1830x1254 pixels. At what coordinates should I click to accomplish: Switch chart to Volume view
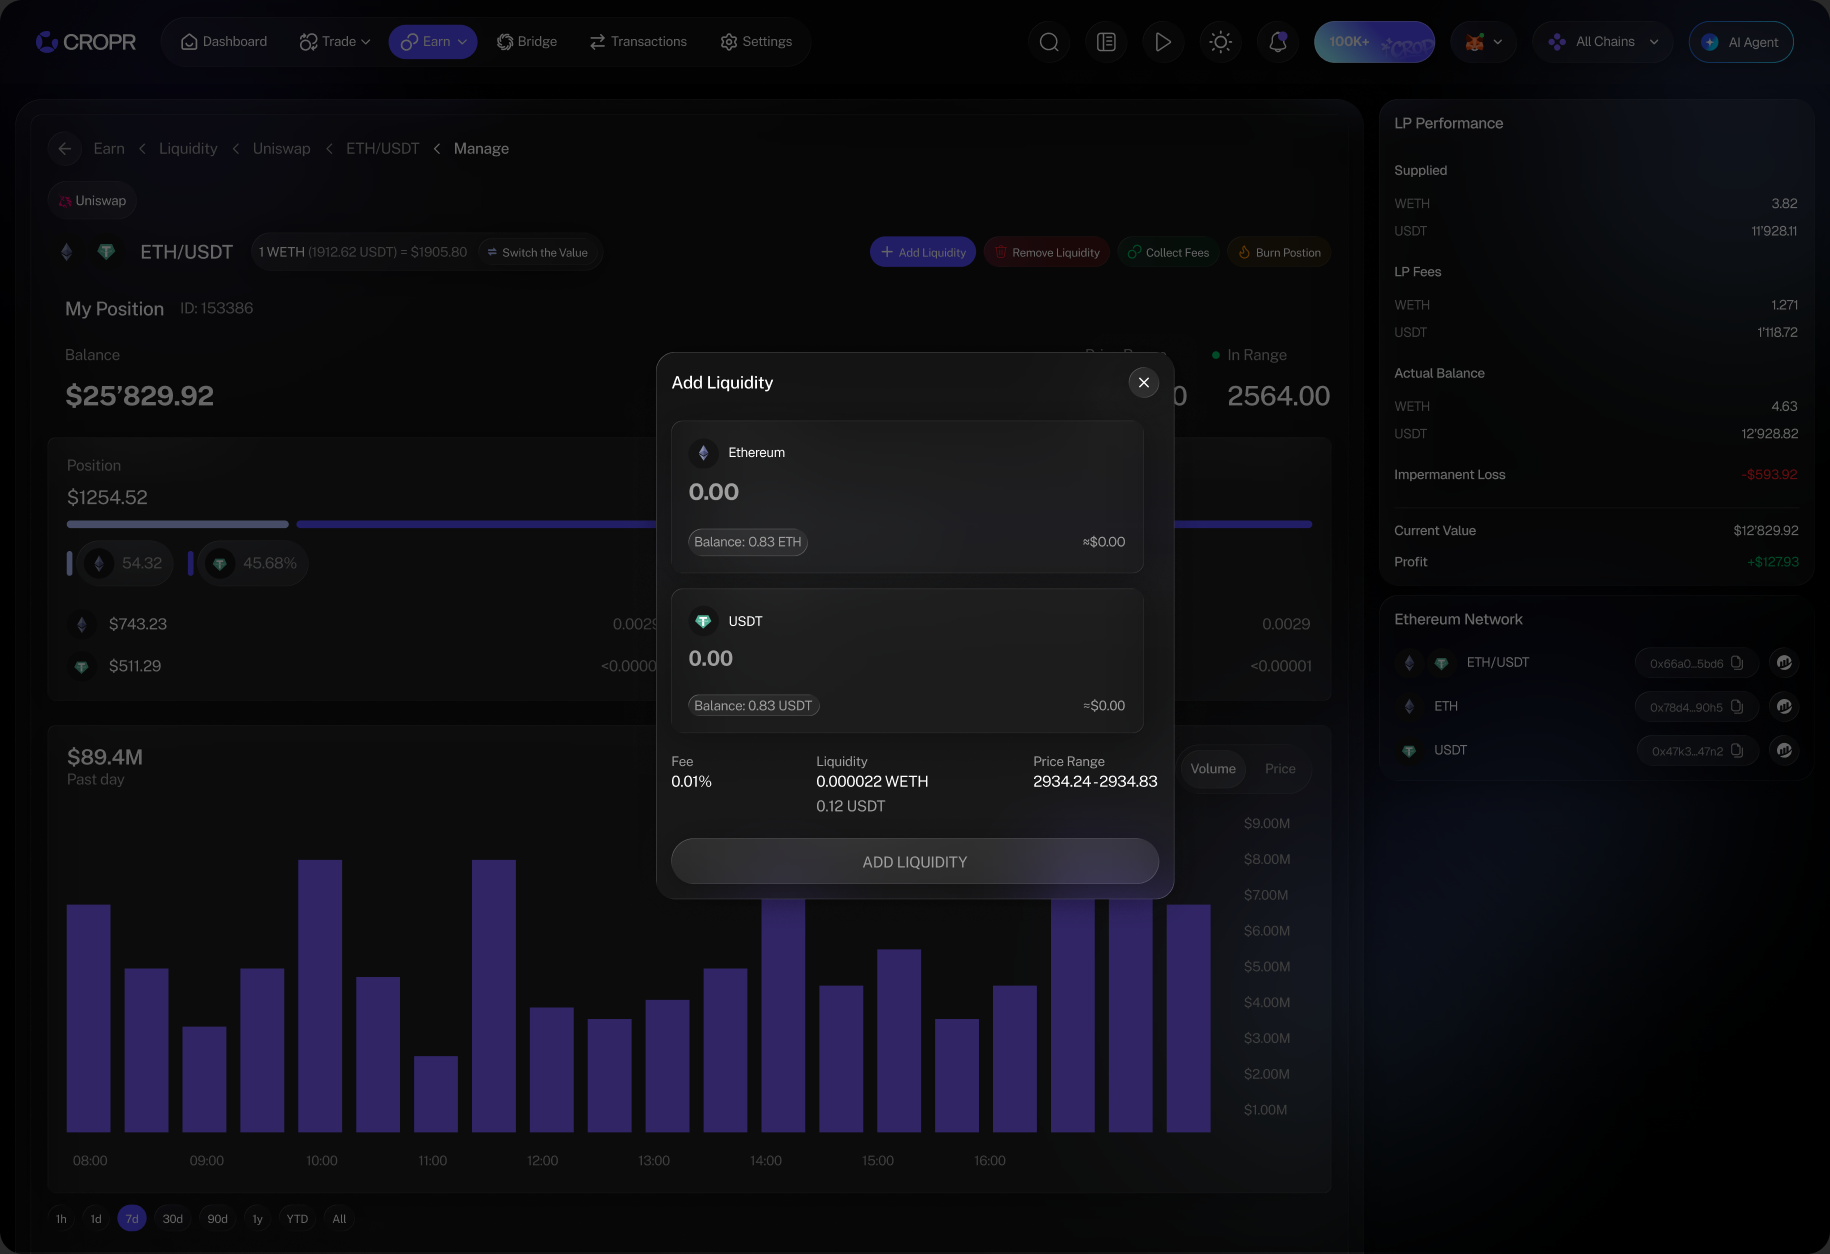[1213, 769]
